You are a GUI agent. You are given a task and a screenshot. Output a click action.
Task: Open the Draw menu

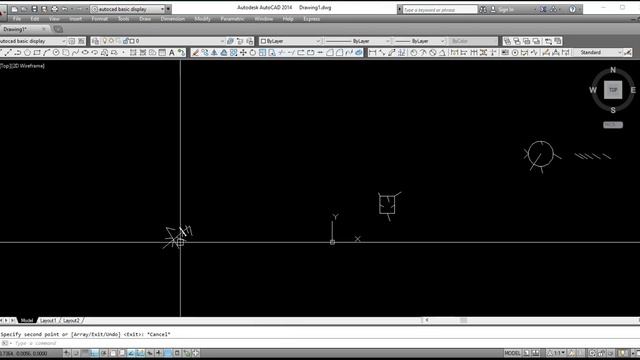(x=145, y=19)
